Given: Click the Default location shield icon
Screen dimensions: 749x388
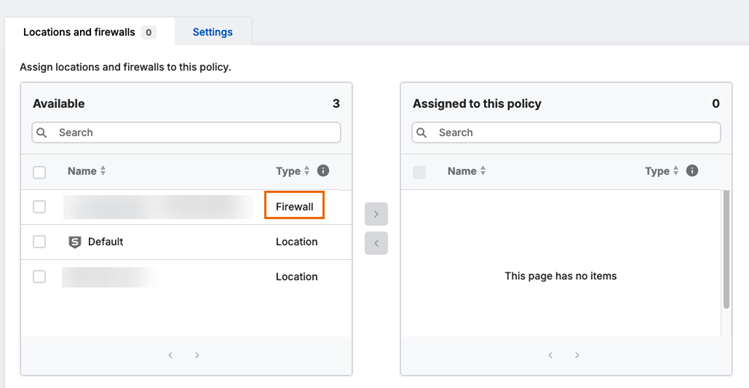Looking at the screenshot, I should [x=75, y=242].
